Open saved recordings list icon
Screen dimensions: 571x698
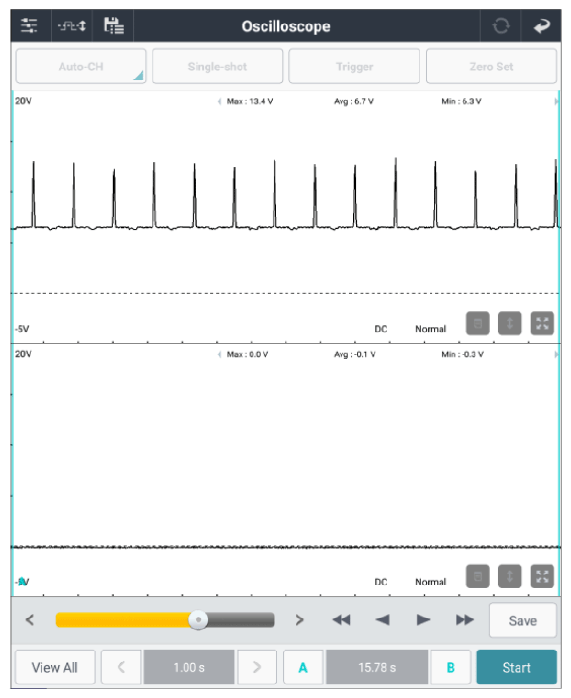click(x=113, y=26)
